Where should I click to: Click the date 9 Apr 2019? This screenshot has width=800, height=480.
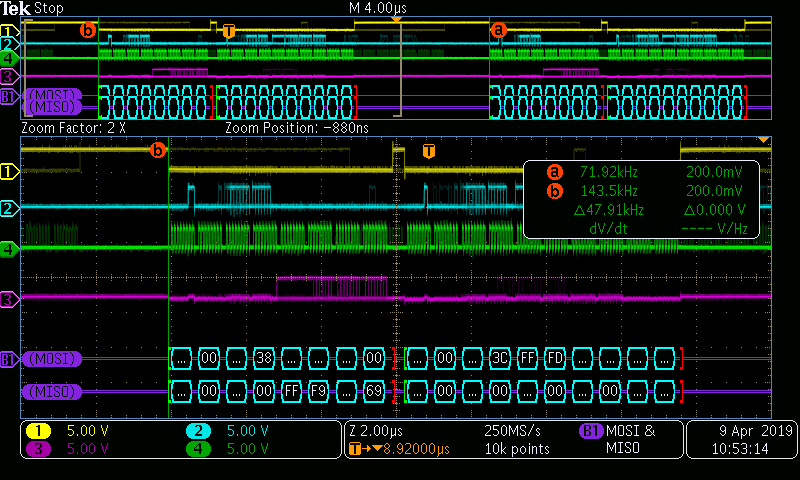(756, 431)
